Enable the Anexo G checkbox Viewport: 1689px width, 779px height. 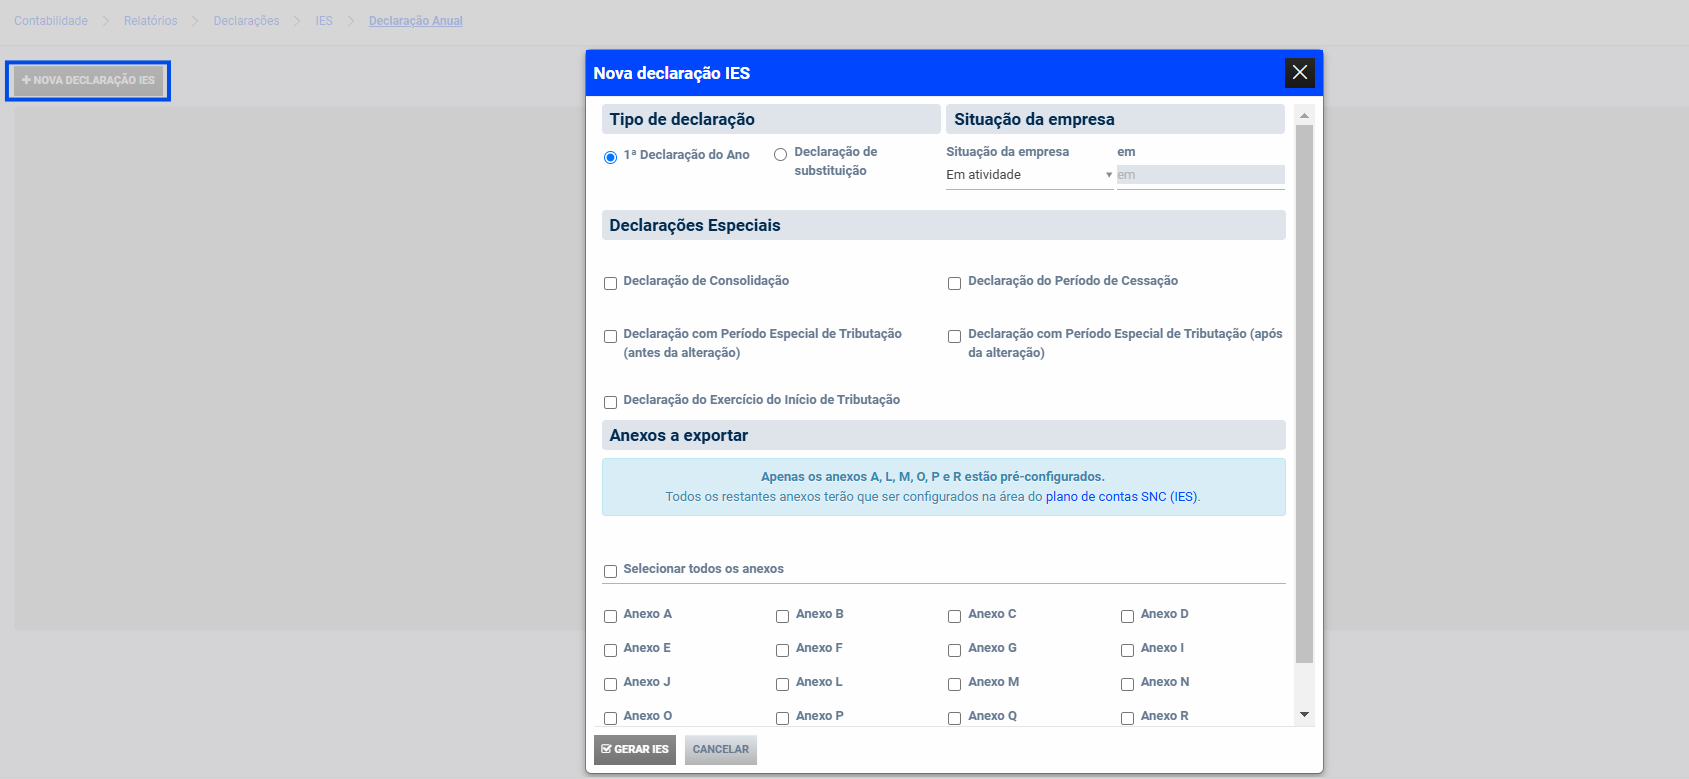[954, 651]
